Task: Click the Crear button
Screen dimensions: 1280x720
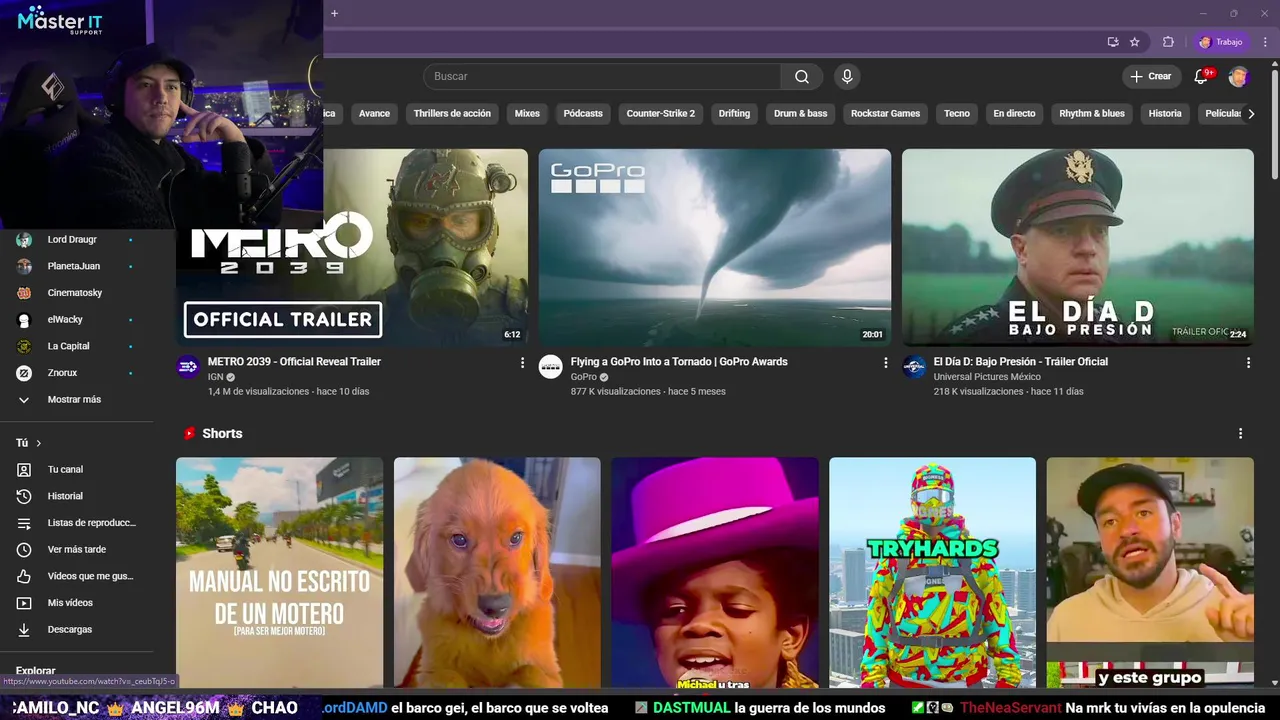Action: pyautogui.click(x=1151, y=77)
